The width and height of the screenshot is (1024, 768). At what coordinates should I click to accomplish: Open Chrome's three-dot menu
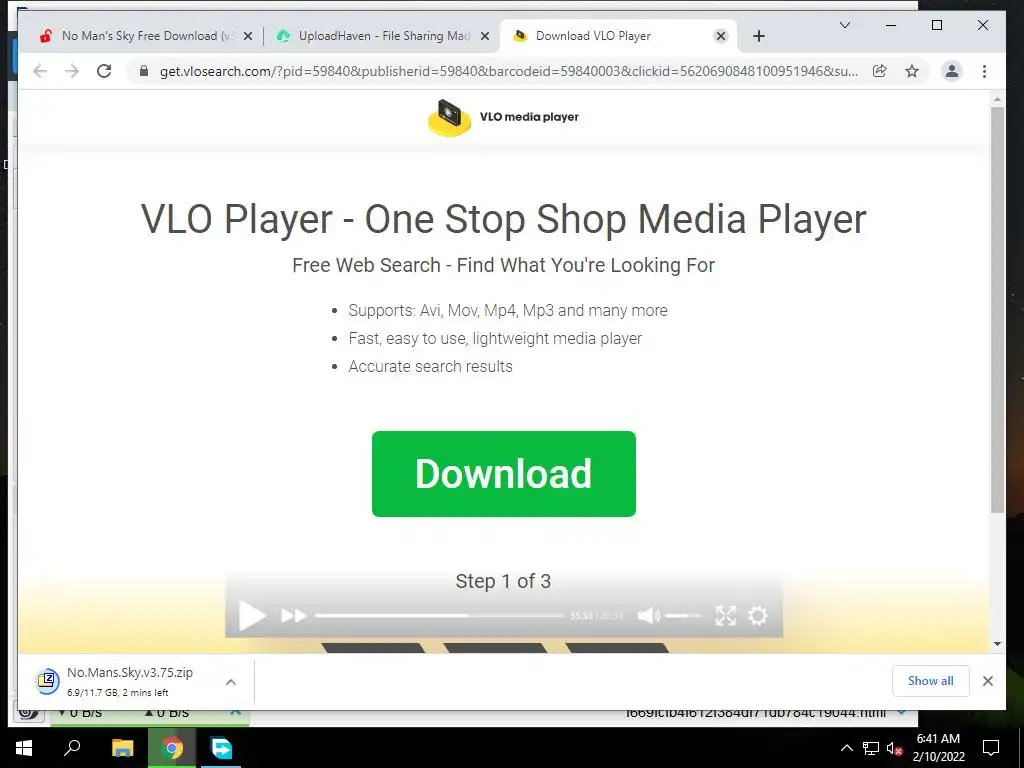[984, 71]
